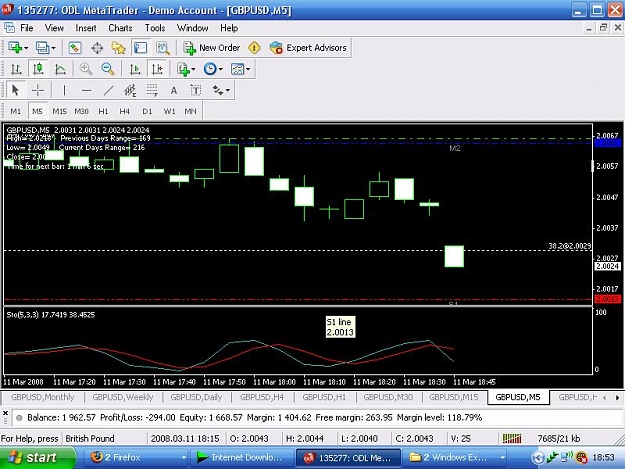Click the yellow diamond MetaEditor icon
Screen dimensions: 625x469
pyautogui.click(x=254, y=48)
